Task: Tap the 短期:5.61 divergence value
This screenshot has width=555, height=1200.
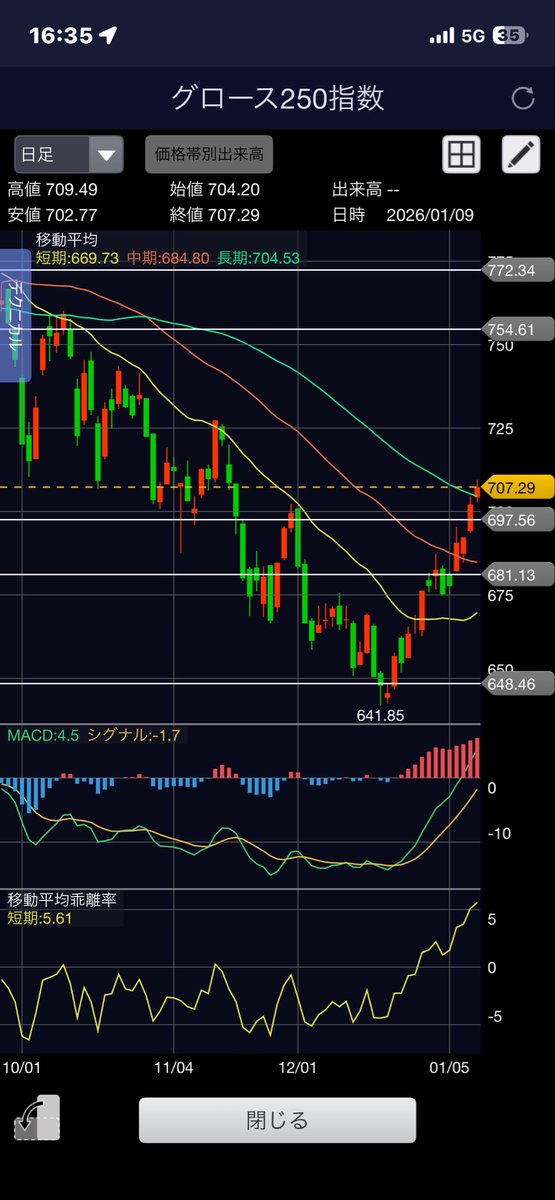Action: point(41,917)
